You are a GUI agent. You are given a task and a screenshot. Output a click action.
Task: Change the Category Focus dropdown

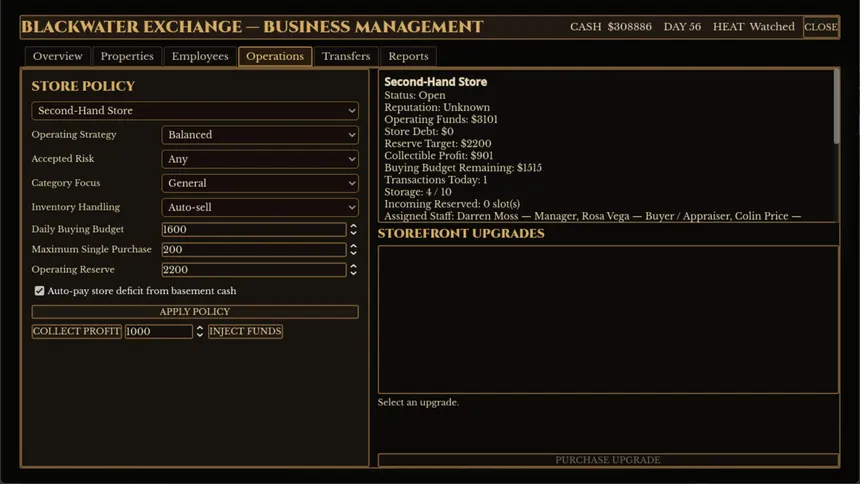tap(260, 183)
